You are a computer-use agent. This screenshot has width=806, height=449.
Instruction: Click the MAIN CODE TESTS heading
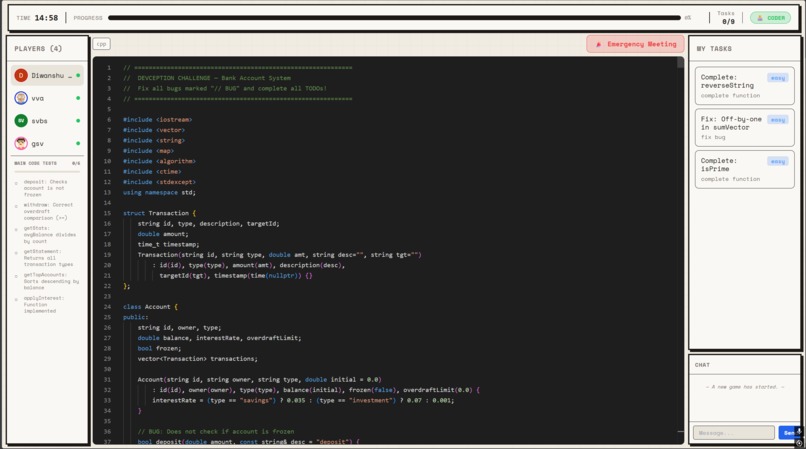[35, 164]
